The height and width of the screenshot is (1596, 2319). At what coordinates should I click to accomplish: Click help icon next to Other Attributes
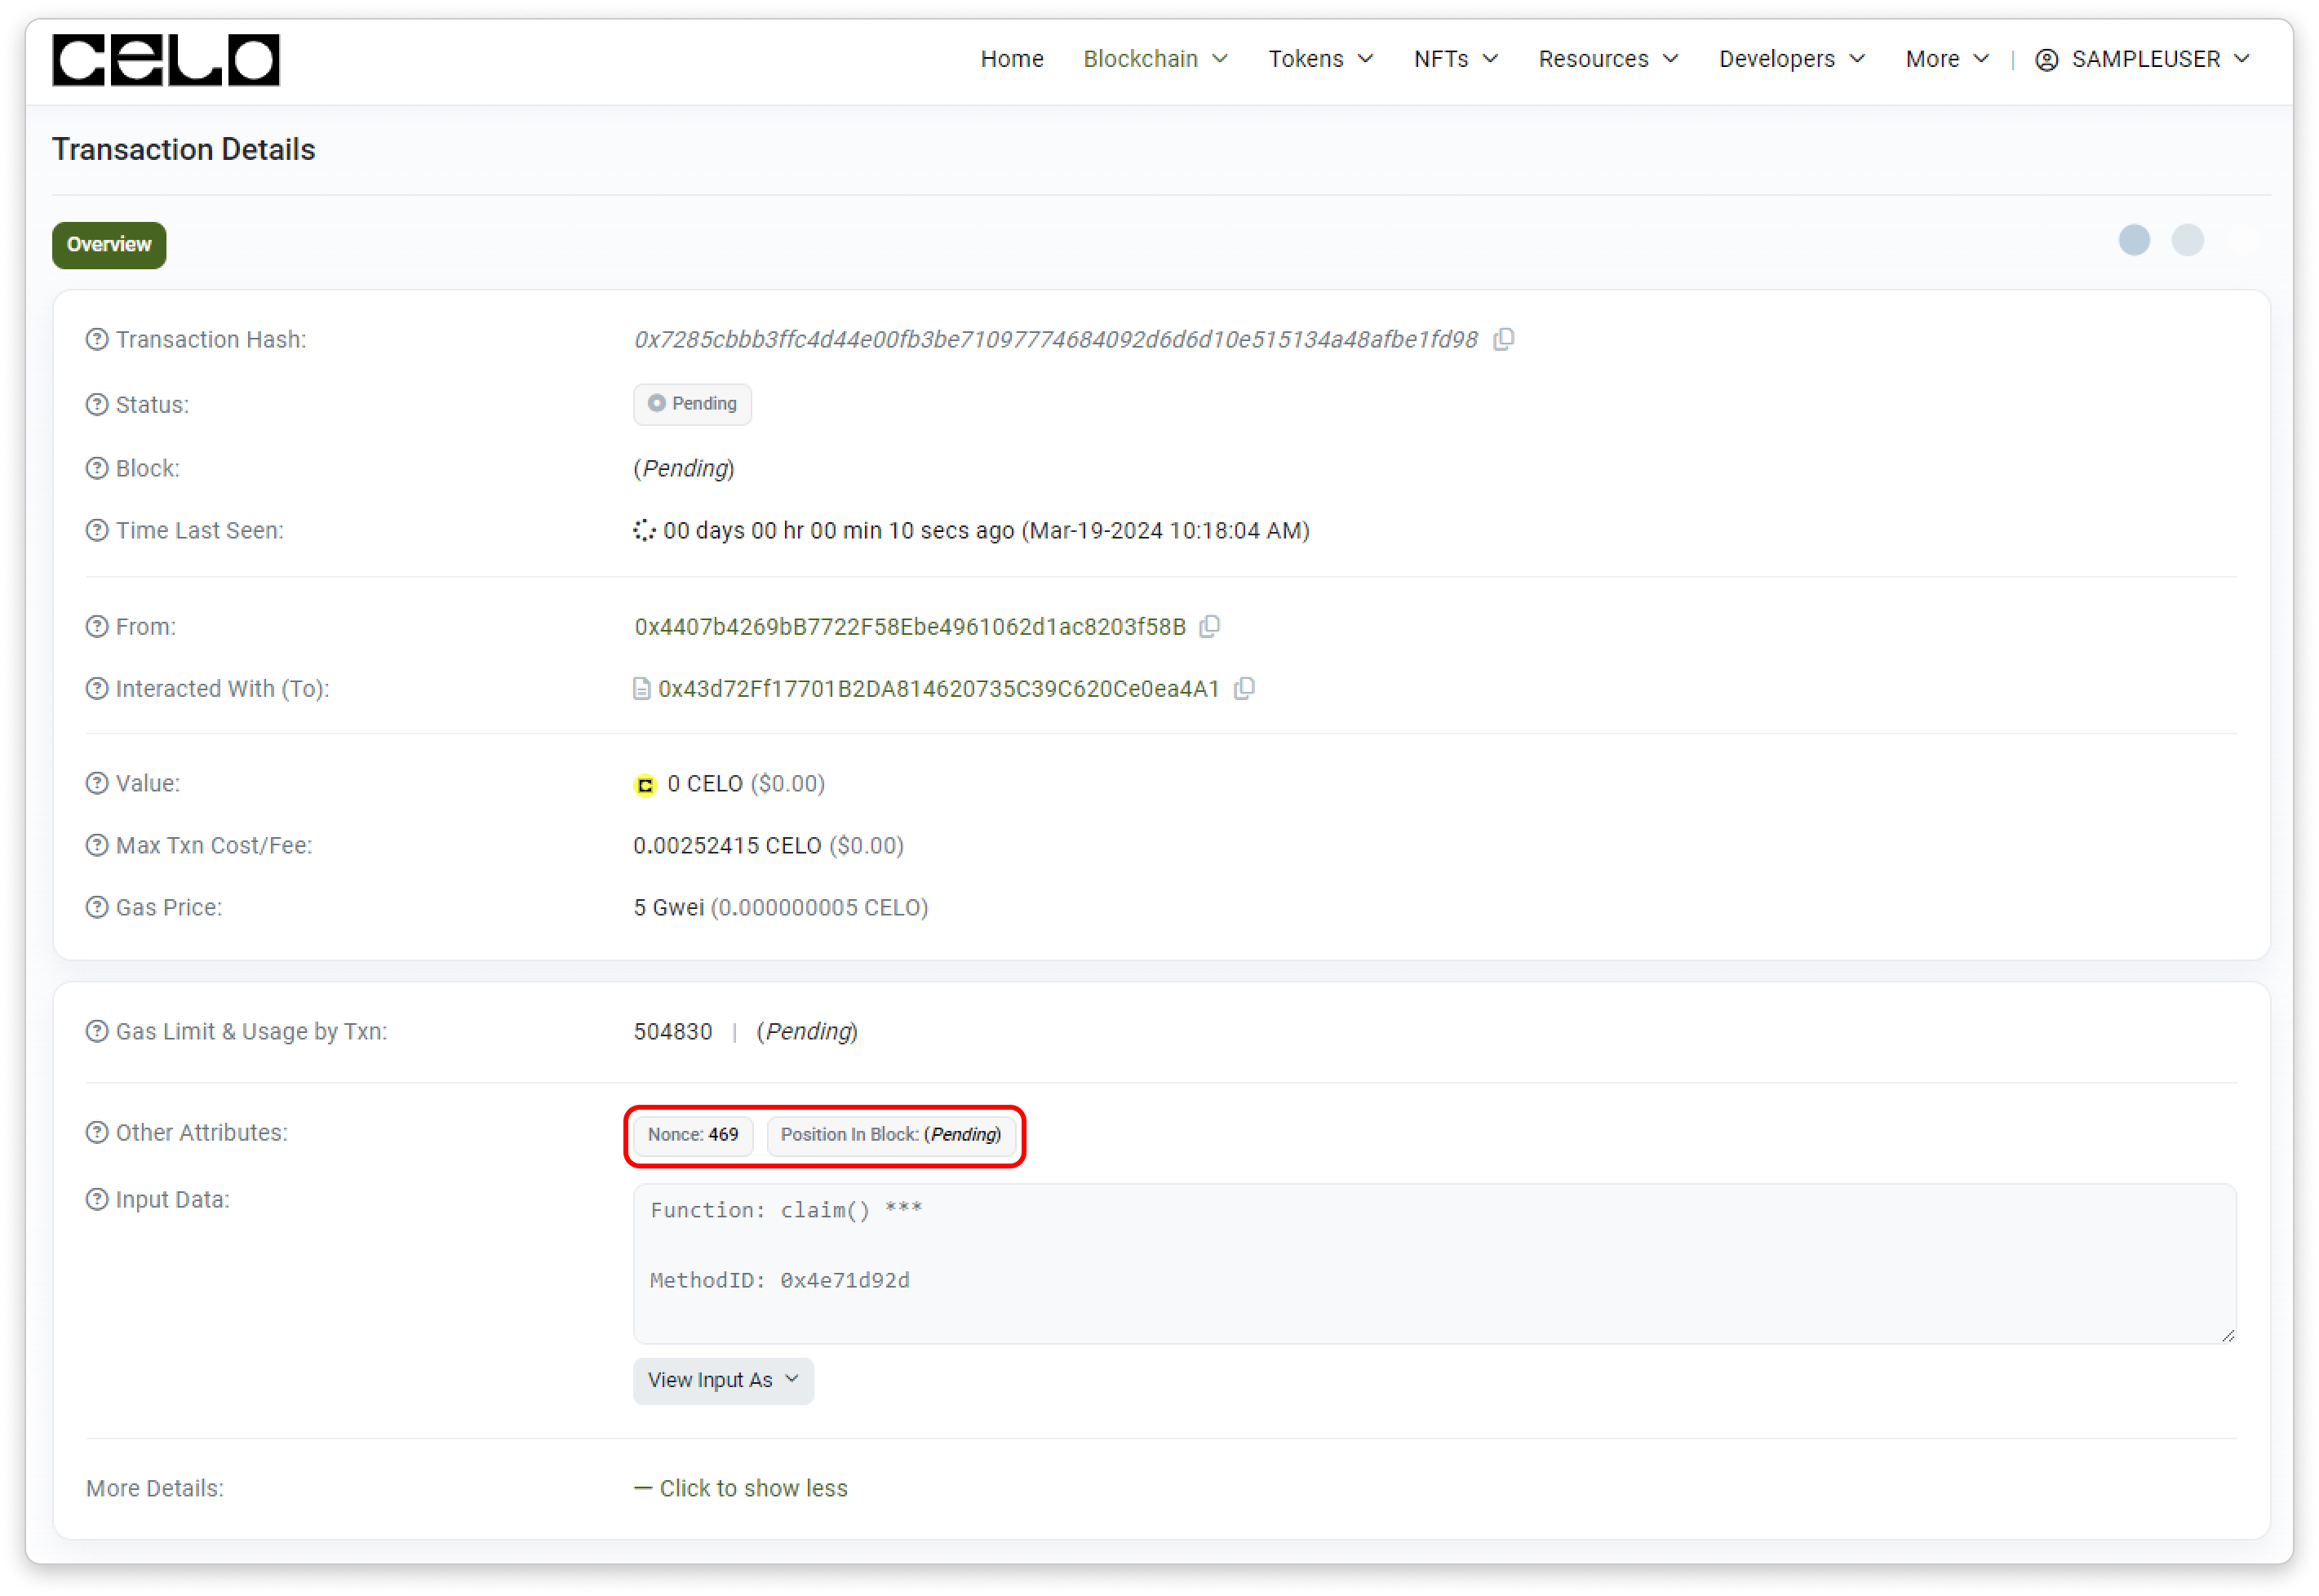click(x=97, y=1132)
